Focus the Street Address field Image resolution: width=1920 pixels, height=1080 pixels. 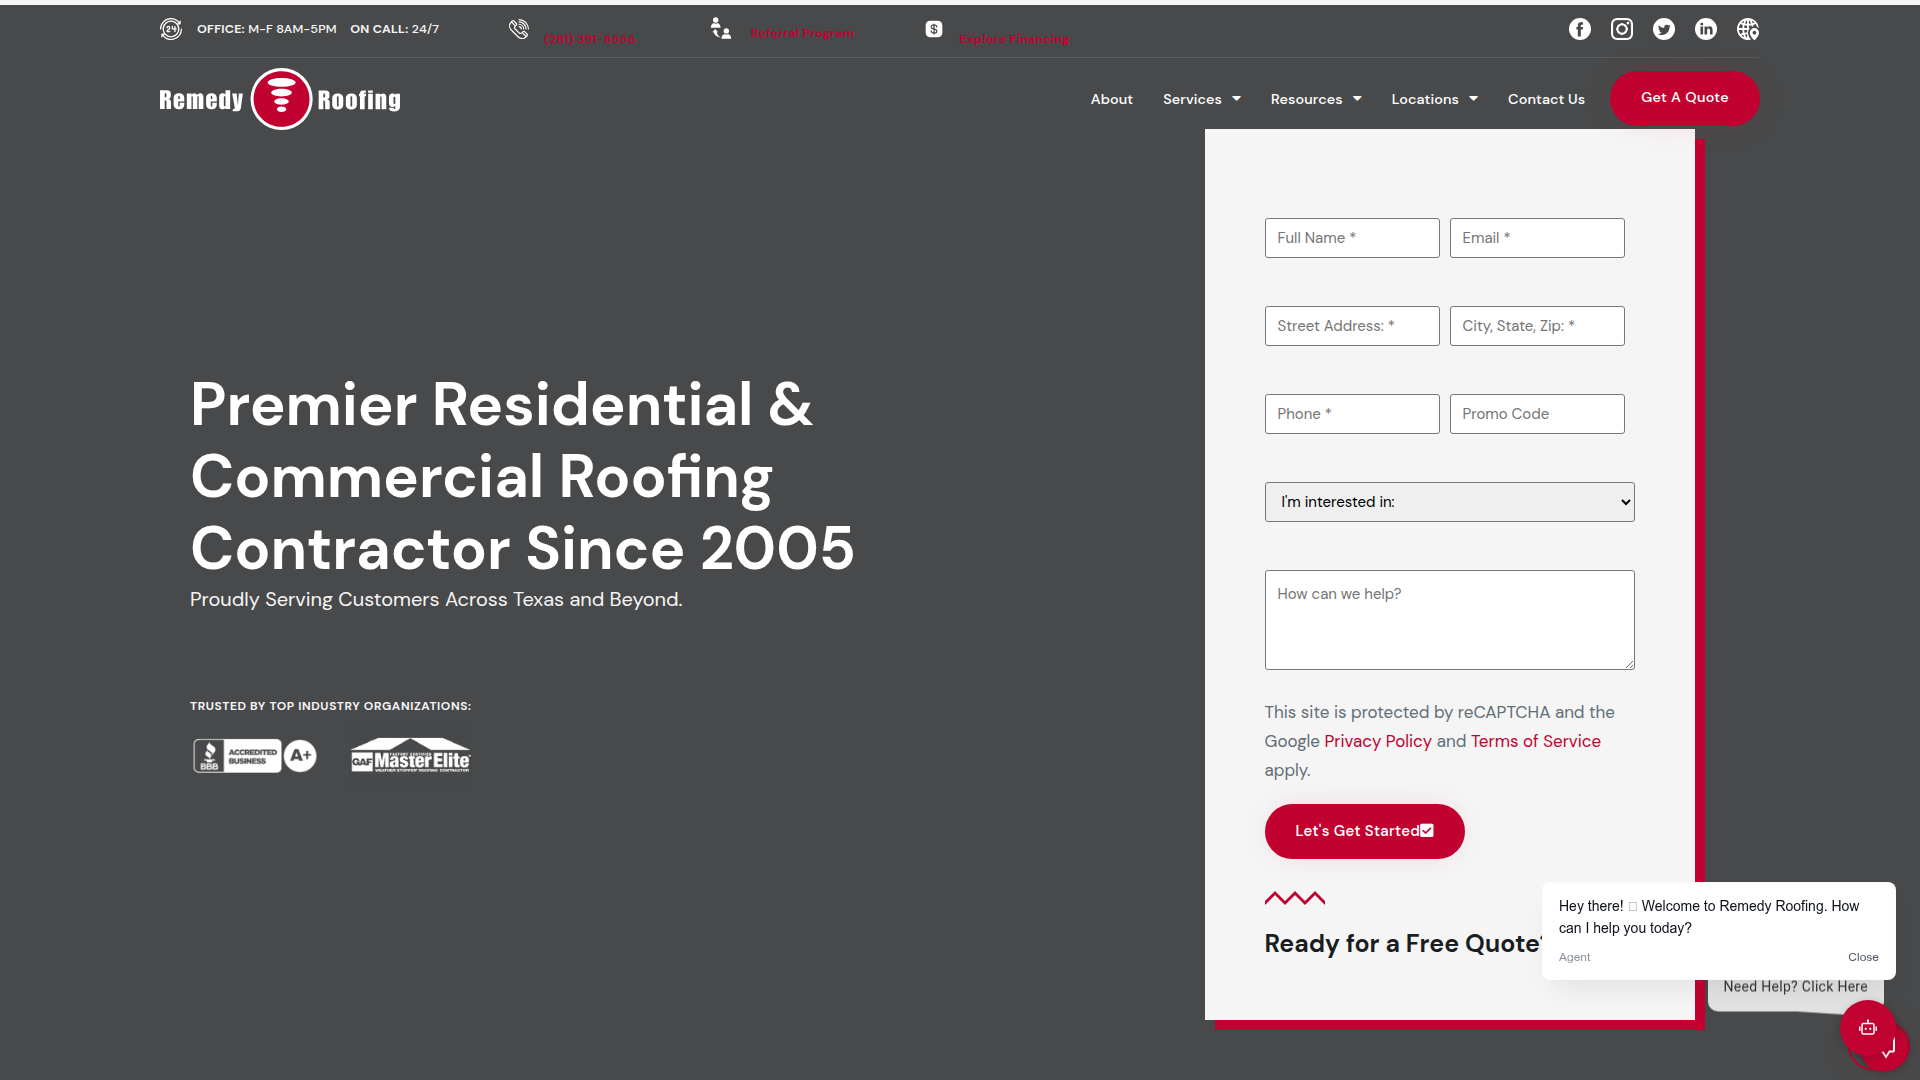1352,326
